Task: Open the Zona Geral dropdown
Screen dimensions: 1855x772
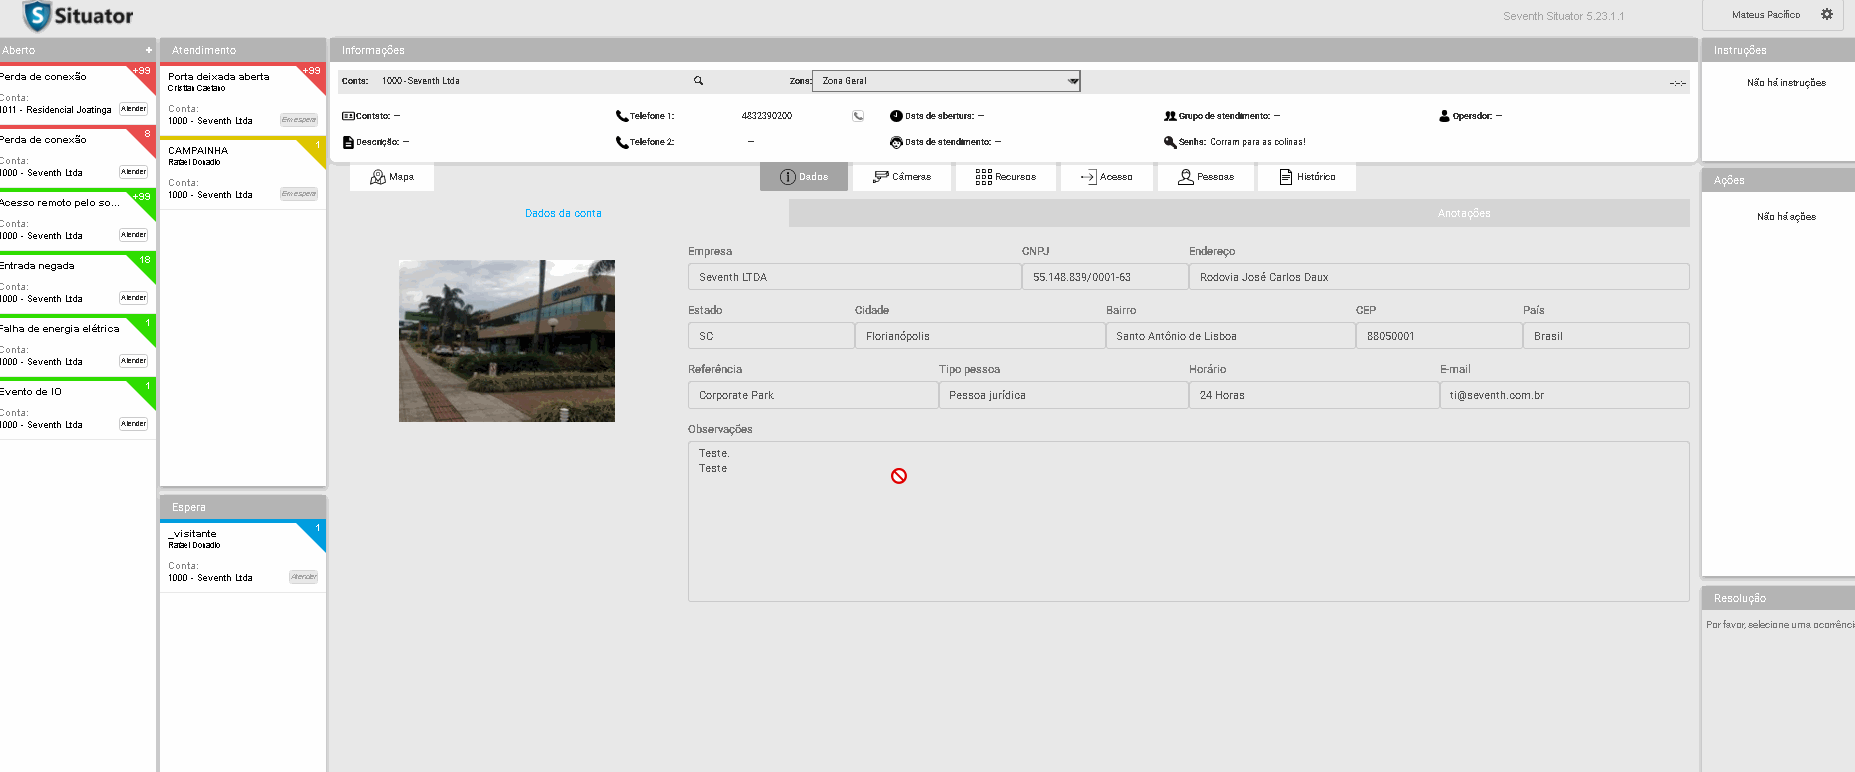Action: (x=946, y=81)
